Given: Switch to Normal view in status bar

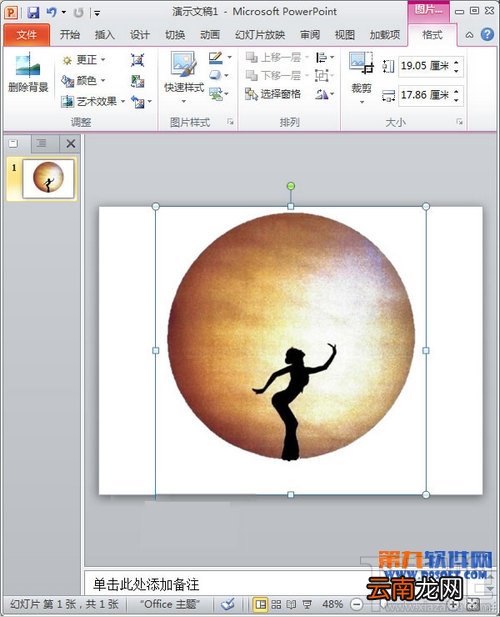Looking at the screenshot, I should pos(260,604).
